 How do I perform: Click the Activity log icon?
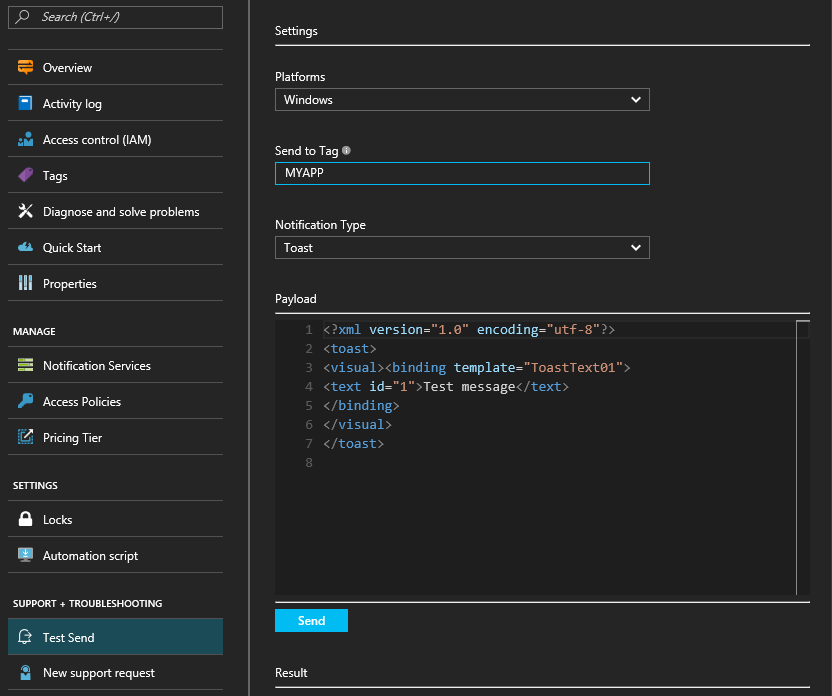tap(25, 104)
